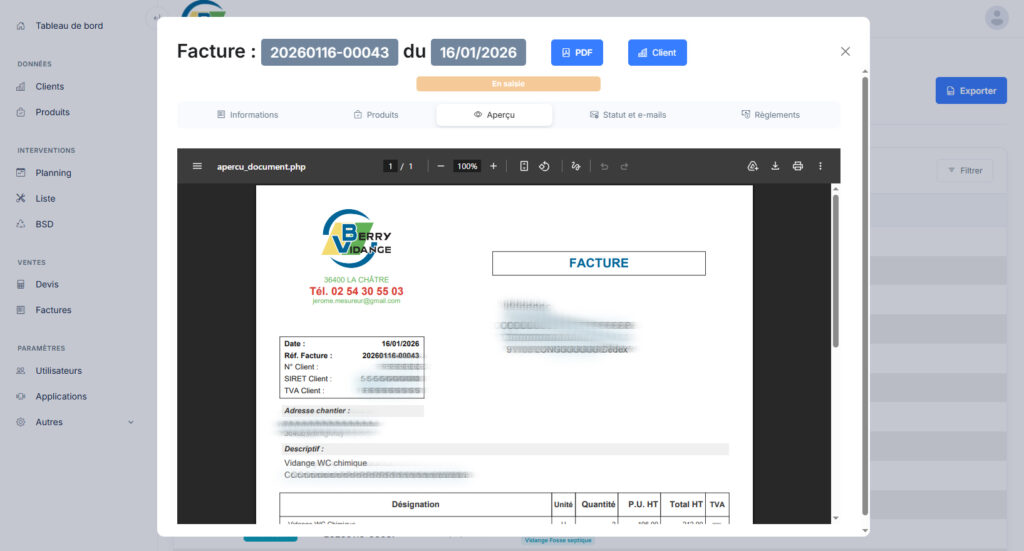1024x551 pixels.
Task: Close the invoice modal dialog
Action: [x=845, y=52]
